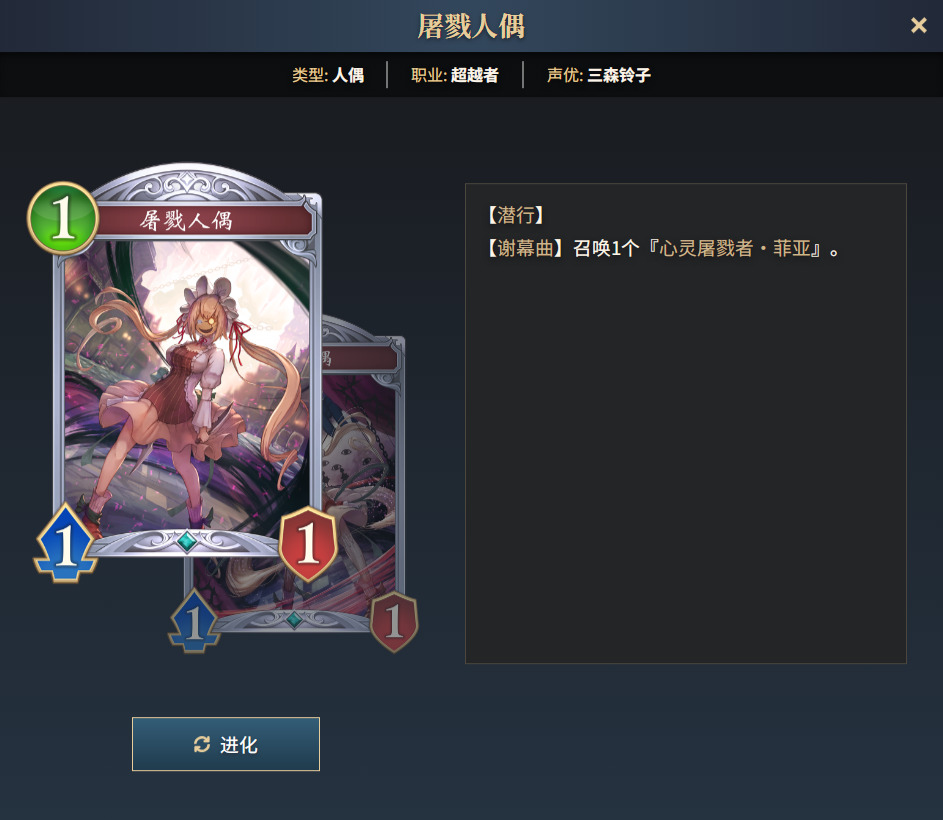Select the 声优: 三森铃子 label
Image resolution: width=943 pixels, height=820 pixels.
click(x=598, y=75)
